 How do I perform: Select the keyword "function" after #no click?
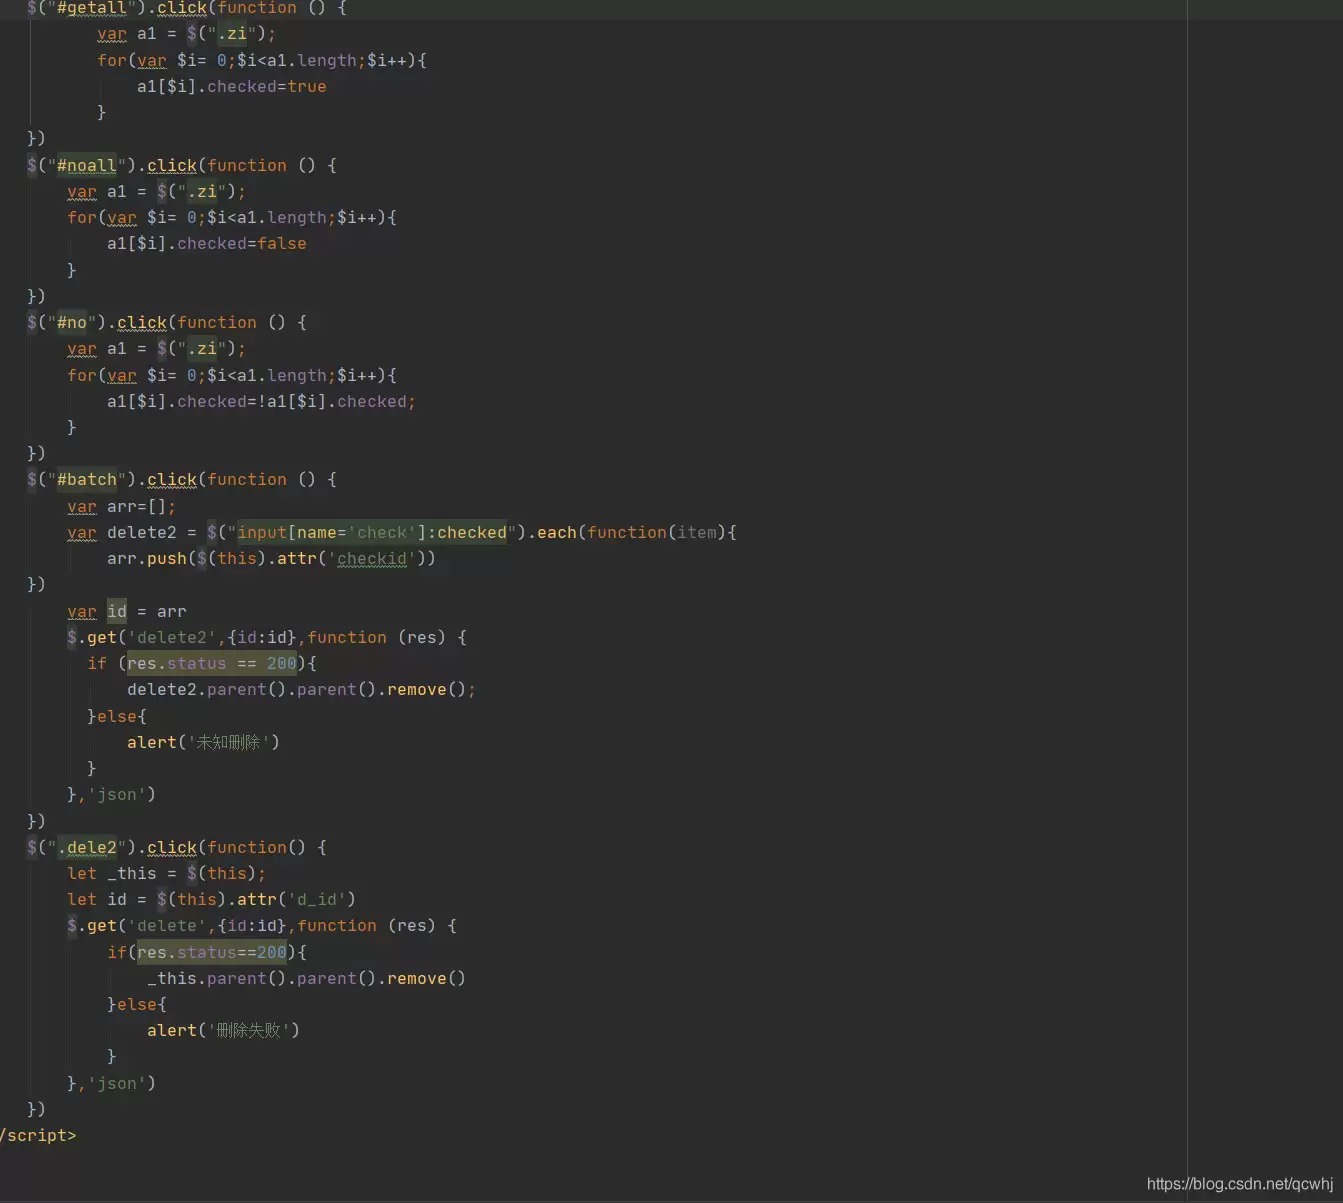coord(216,322)
